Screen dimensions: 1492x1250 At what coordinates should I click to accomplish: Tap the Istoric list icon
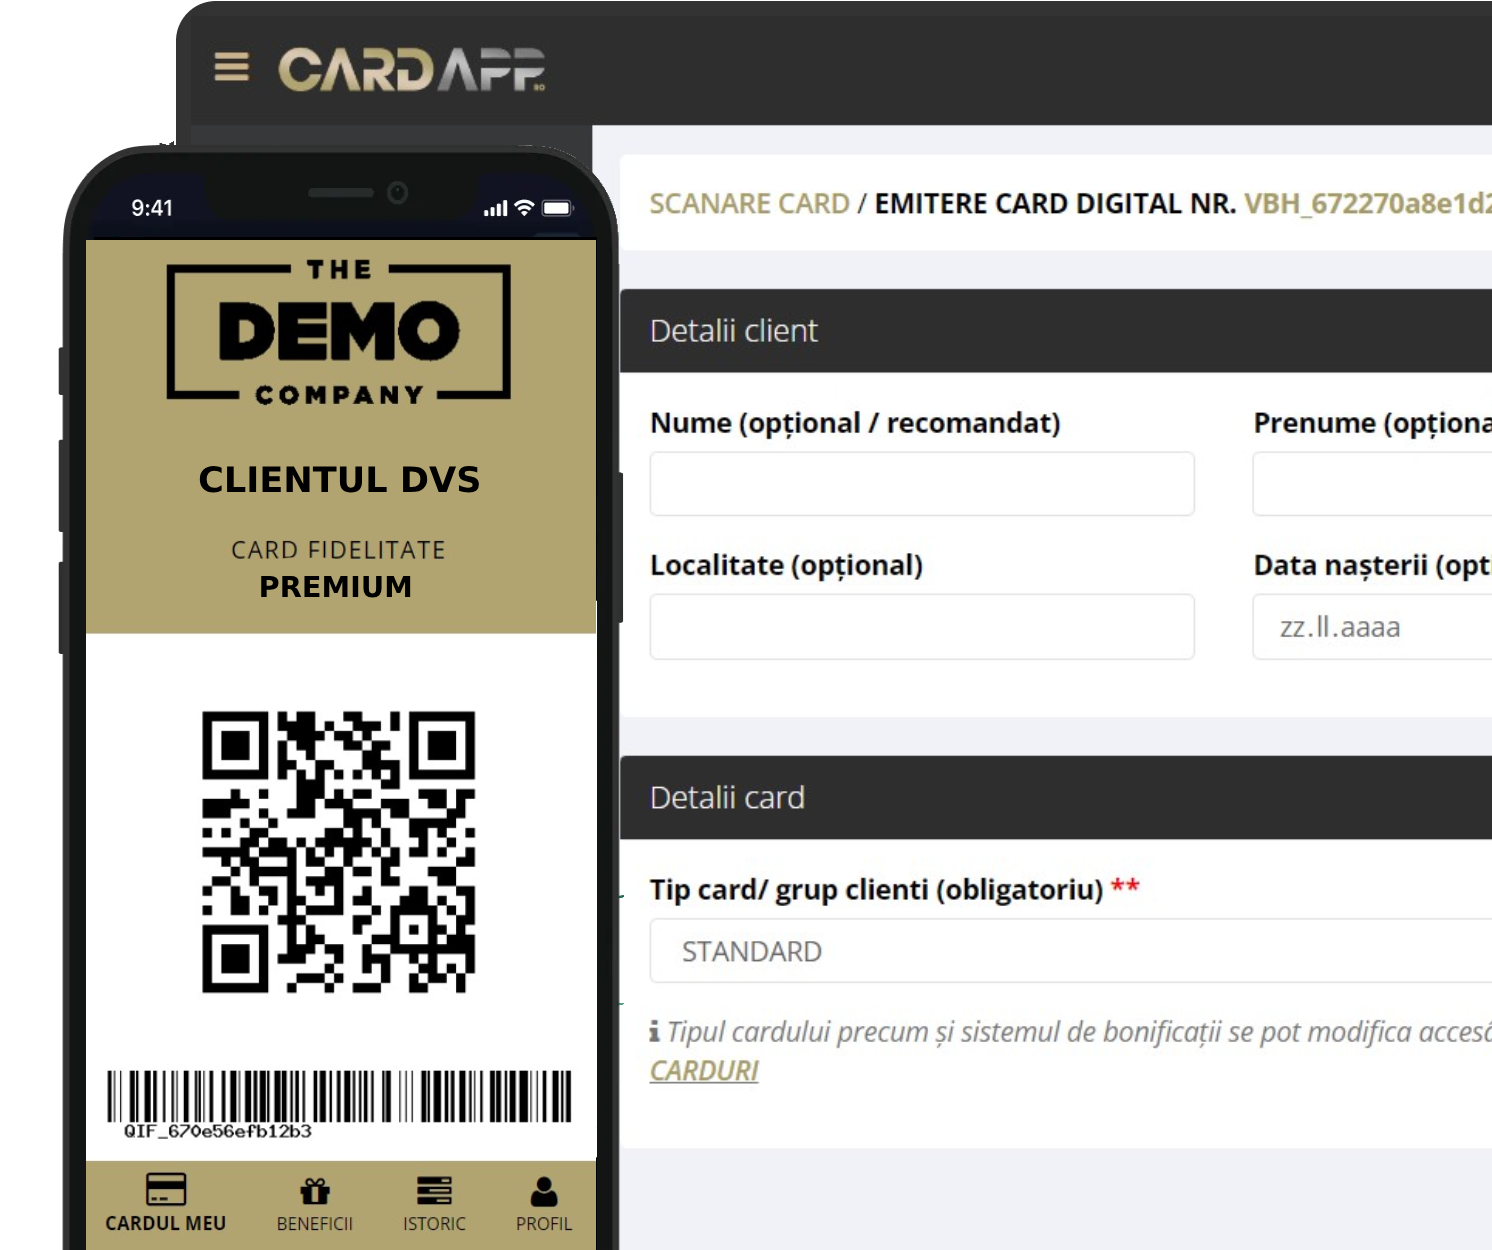coord(434,1191)
